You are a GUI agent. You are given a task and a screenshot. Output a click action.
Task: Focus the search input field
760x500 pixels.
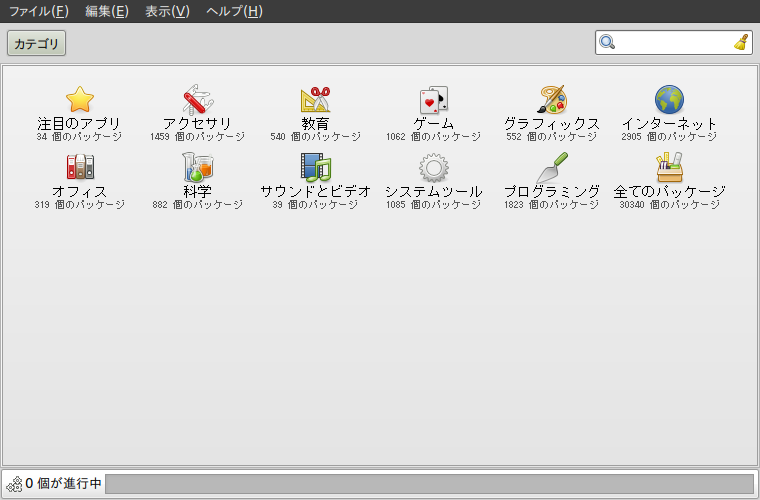pos(674,43)
